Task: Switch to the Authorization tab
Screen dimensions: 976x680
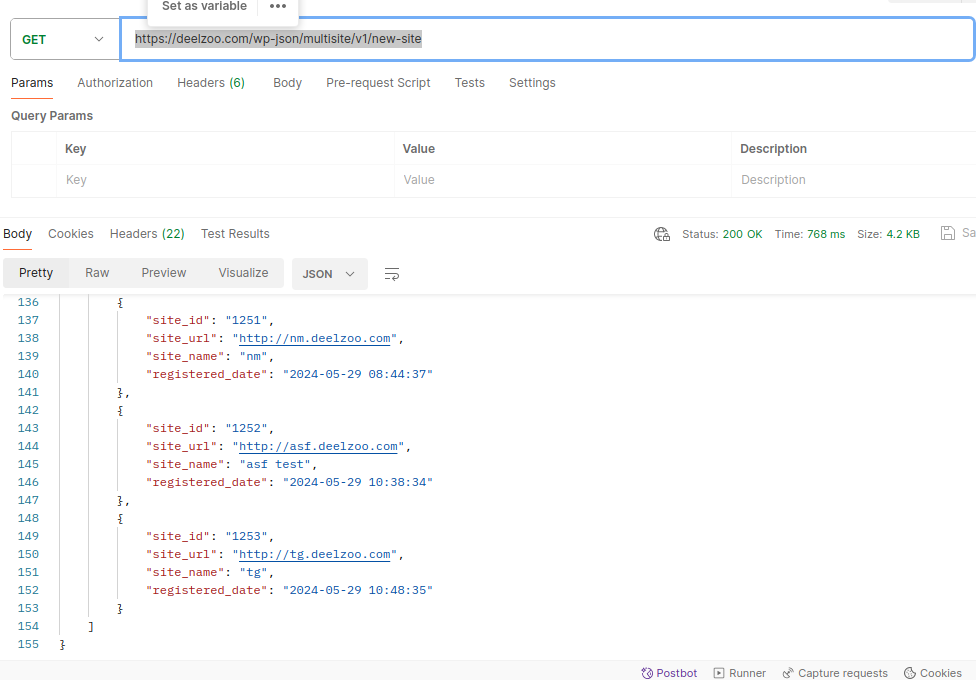Action: point(115,83)
